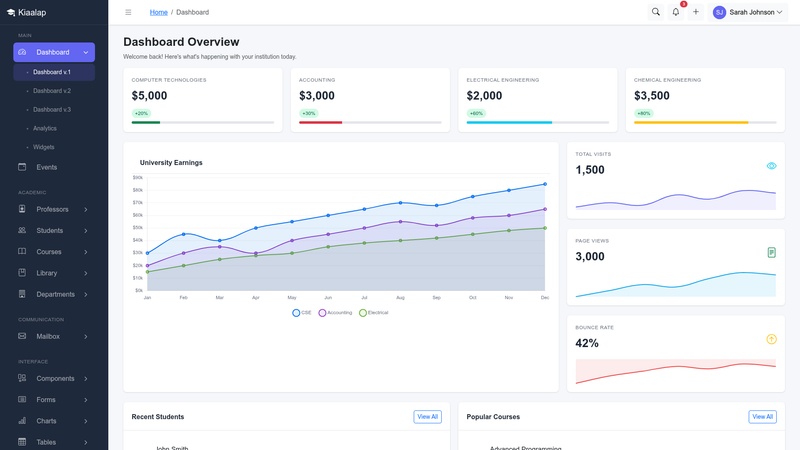Follow the Home breadcrumb link

click(x=159, y=12)
